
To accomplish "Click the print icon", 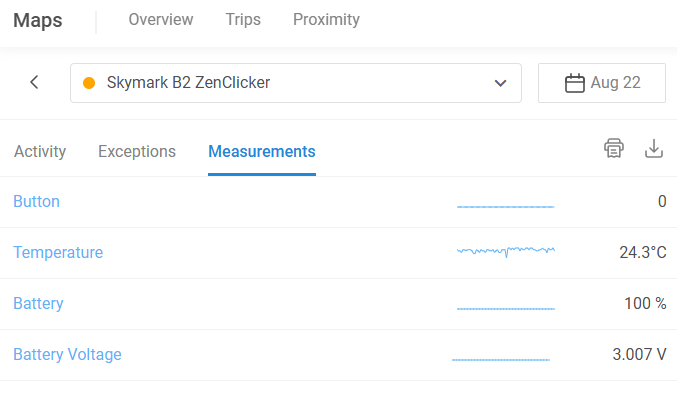I will click(x=614, y=148).
